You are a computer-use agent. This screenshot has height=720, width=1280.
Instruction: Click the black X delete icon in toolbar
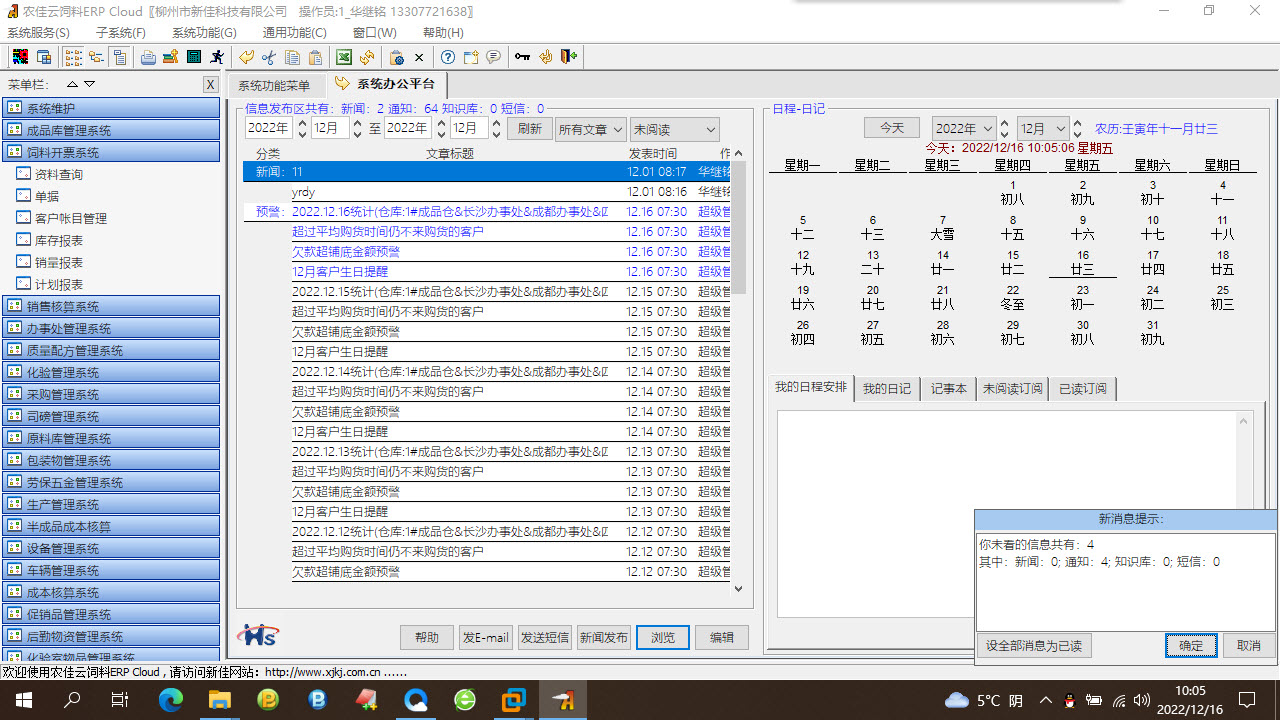click(x=419, y=57)
